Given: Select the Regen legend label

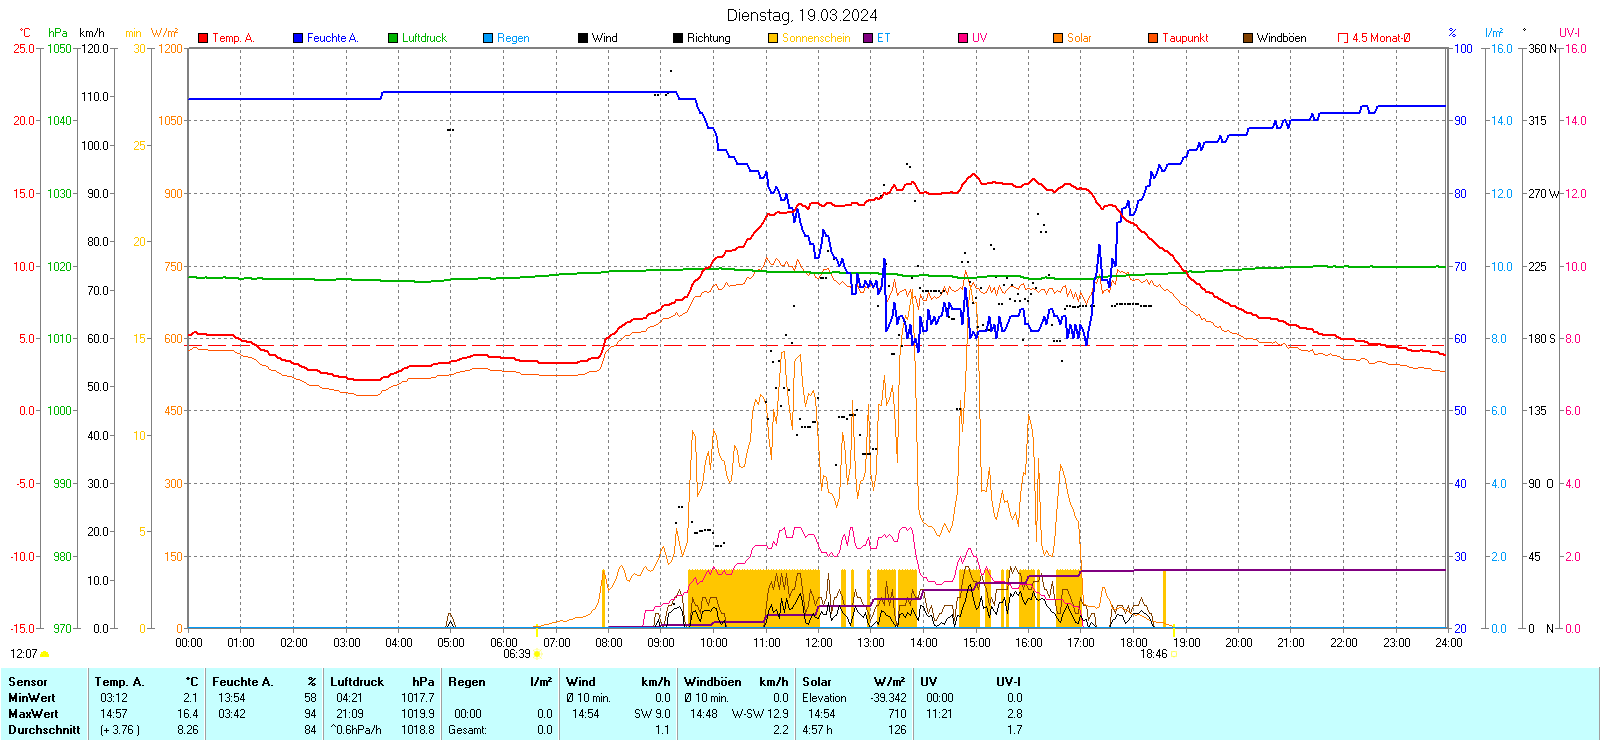Looking at the screenshot, I should (513, 38).
